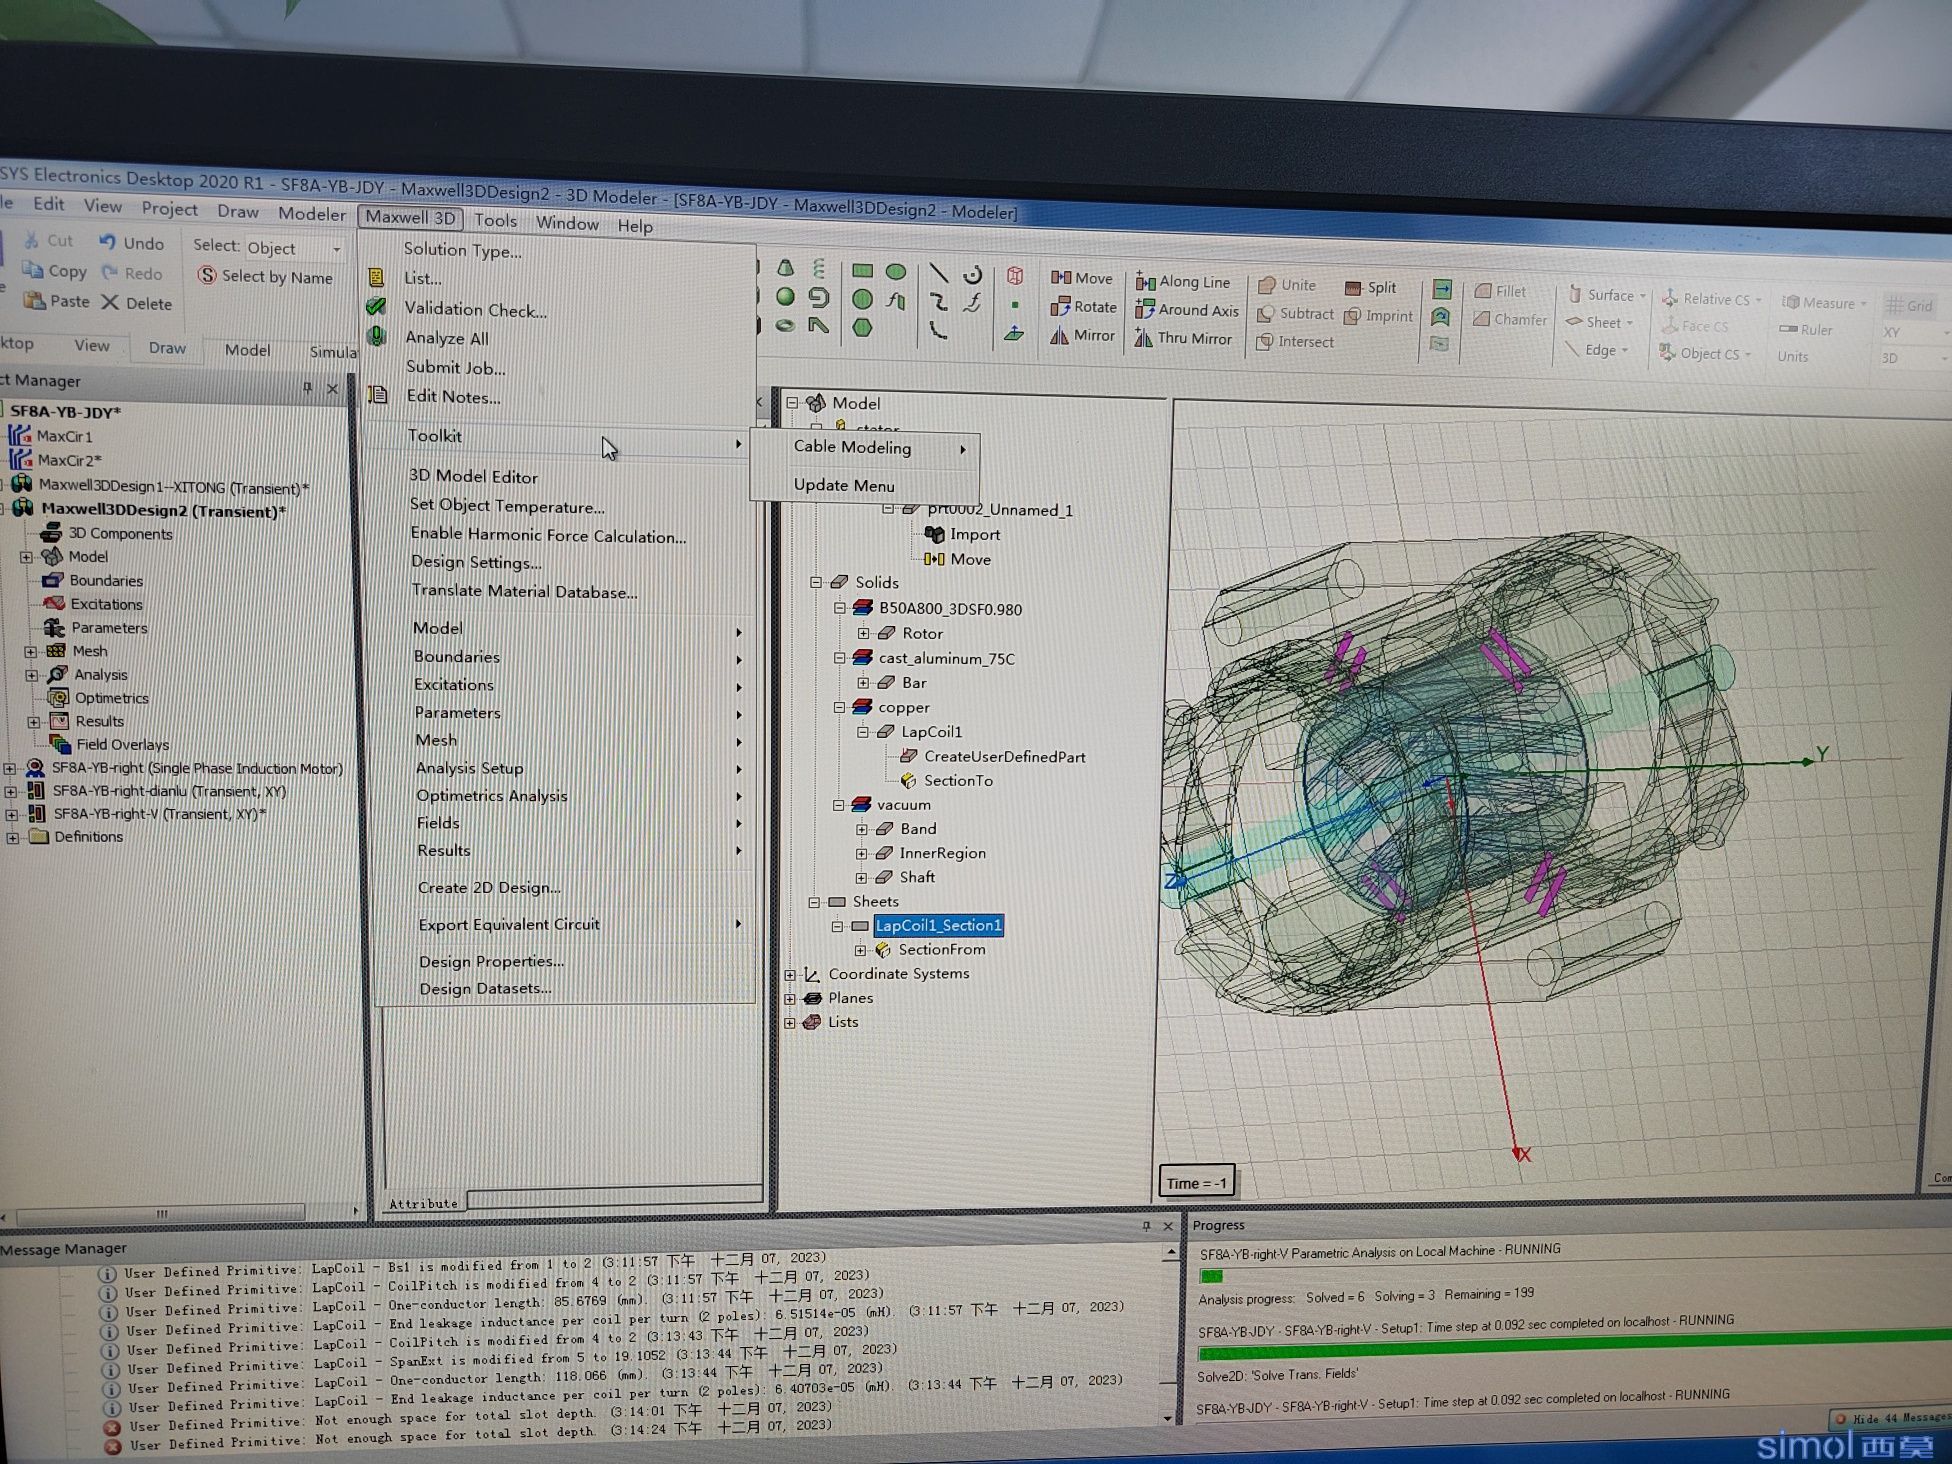Click the Paste icon
Viewport: 1952px width, 1464px height.
tap(34, 300)
